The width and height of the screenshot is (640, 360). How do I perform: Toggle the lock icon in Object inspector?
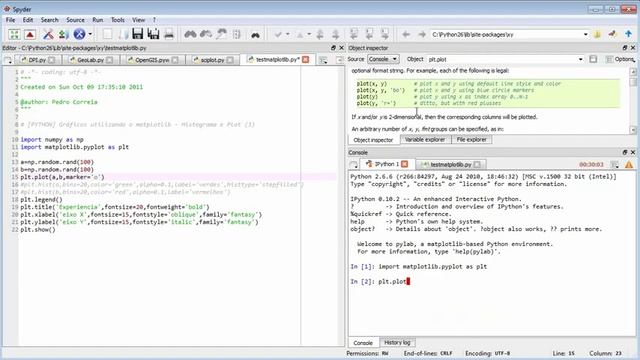(x=593, y=59)
